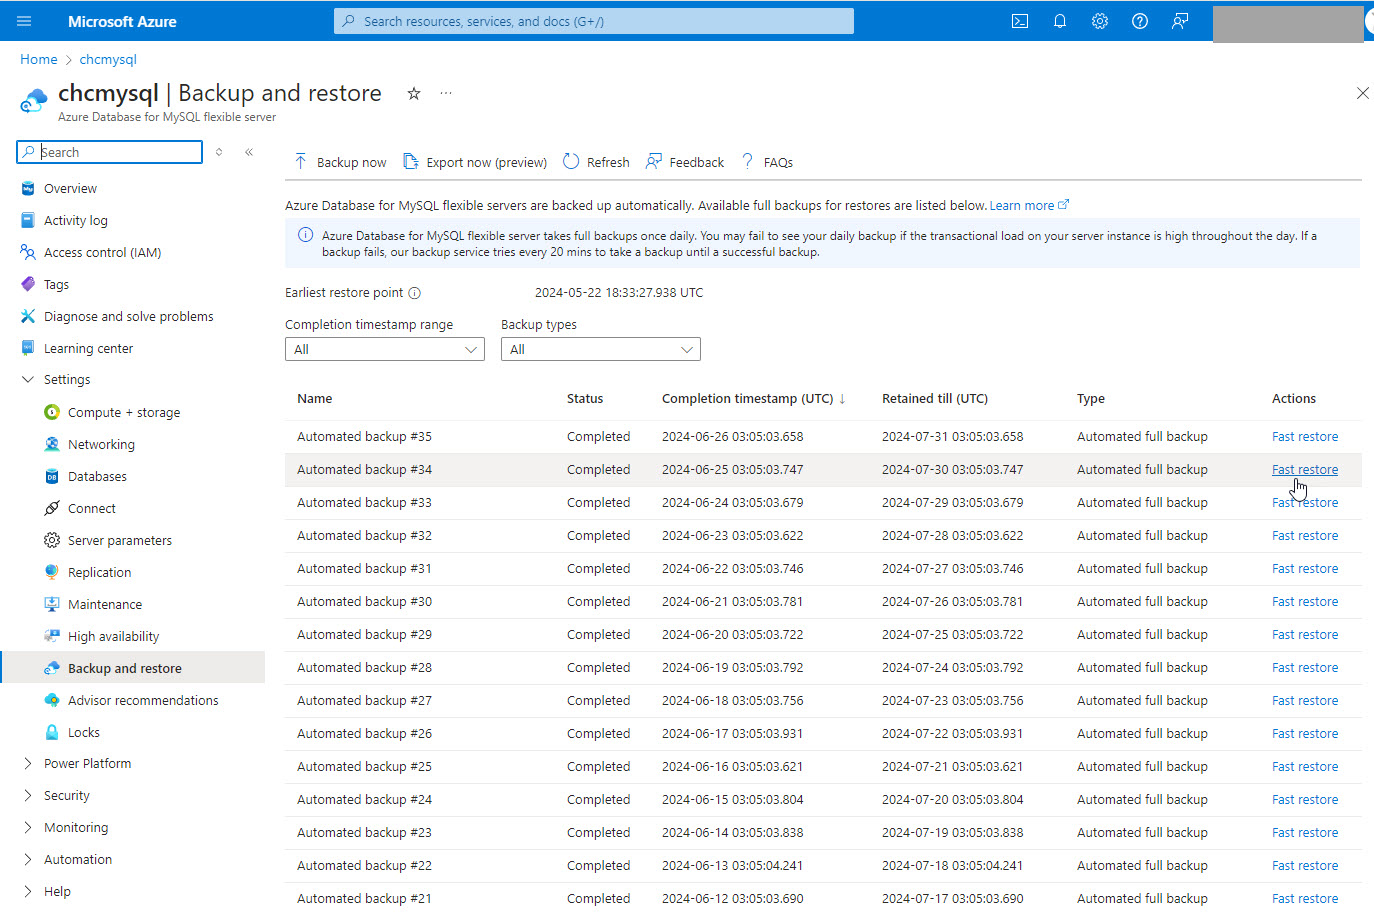The height and width of the screenshot is (912, 1374).
Task: Select Backup and restore in sidebar
Action: [x=133, y=668]
